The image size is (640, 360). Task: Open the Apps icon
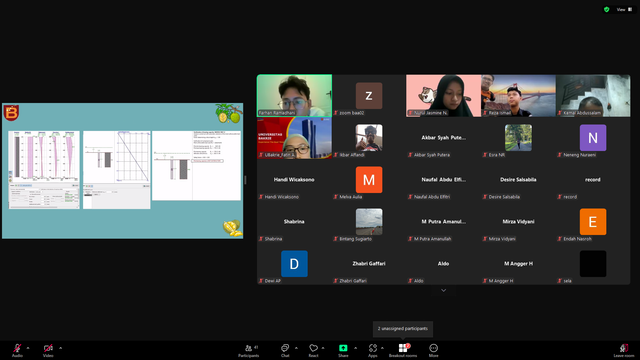click(x=373, y=348)
